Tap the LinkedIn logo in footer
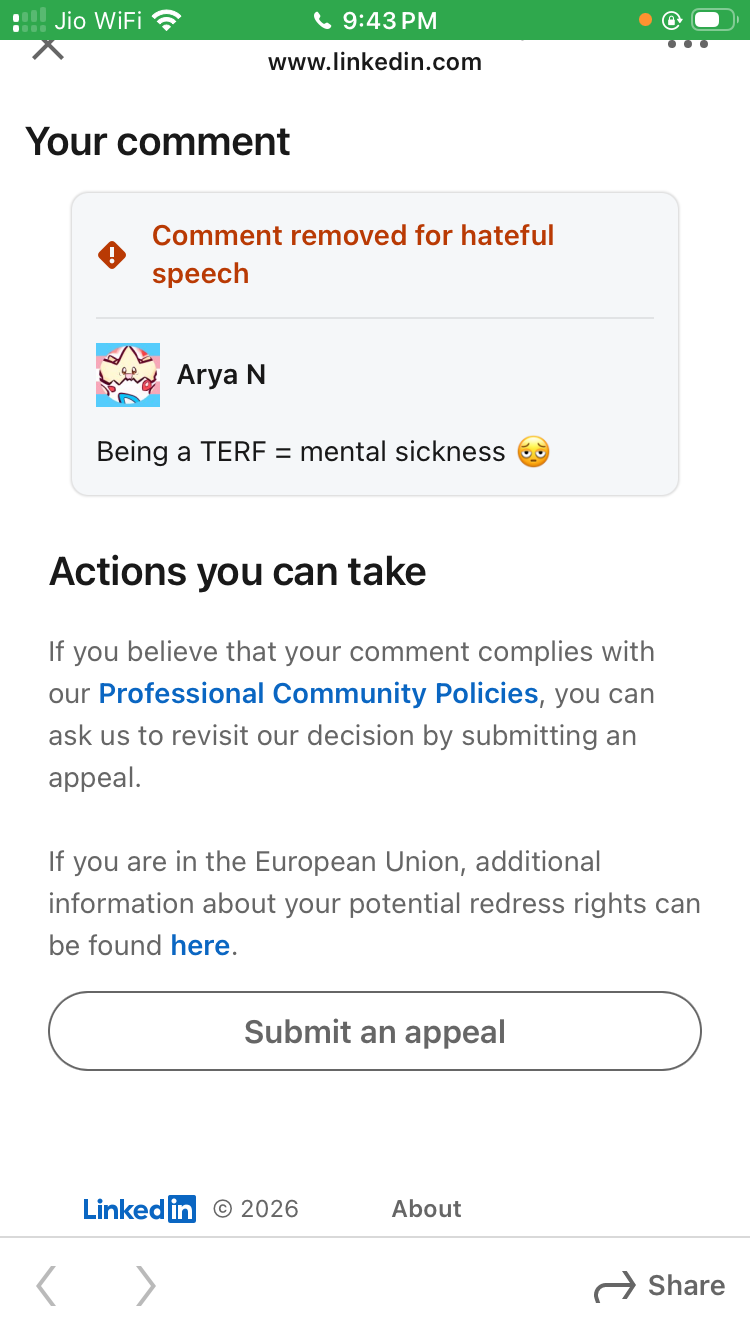This screenshot has height=1334, width=750. (x=139, y=1209)
